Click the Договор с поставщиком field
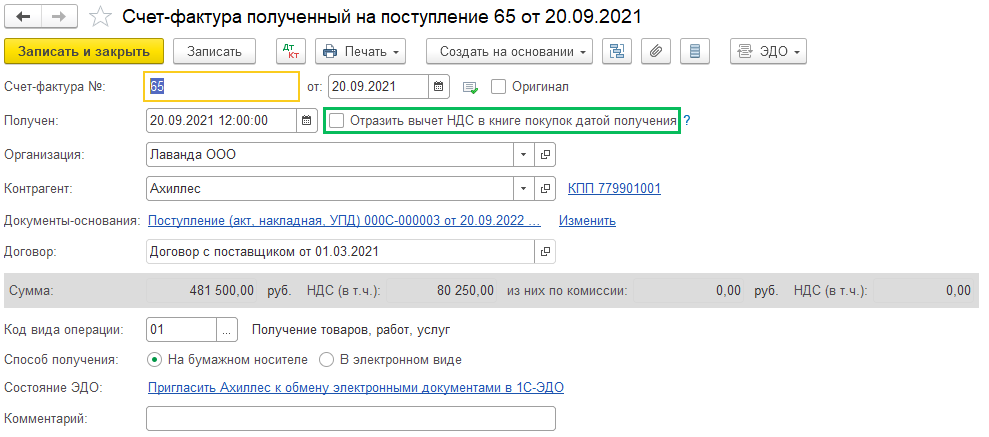The width and height of the screenshot is (989, 437). click(x=341, y=252)
